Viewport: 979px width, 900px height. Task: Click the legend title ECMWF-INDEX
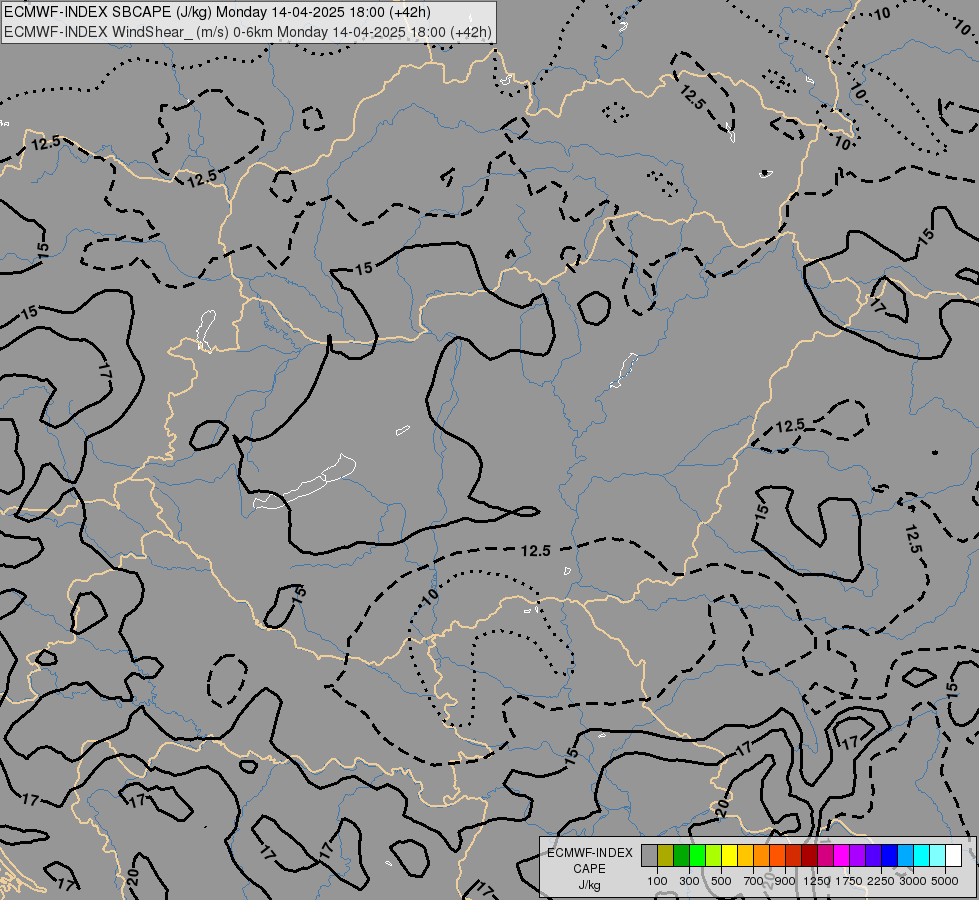(590, 853)
